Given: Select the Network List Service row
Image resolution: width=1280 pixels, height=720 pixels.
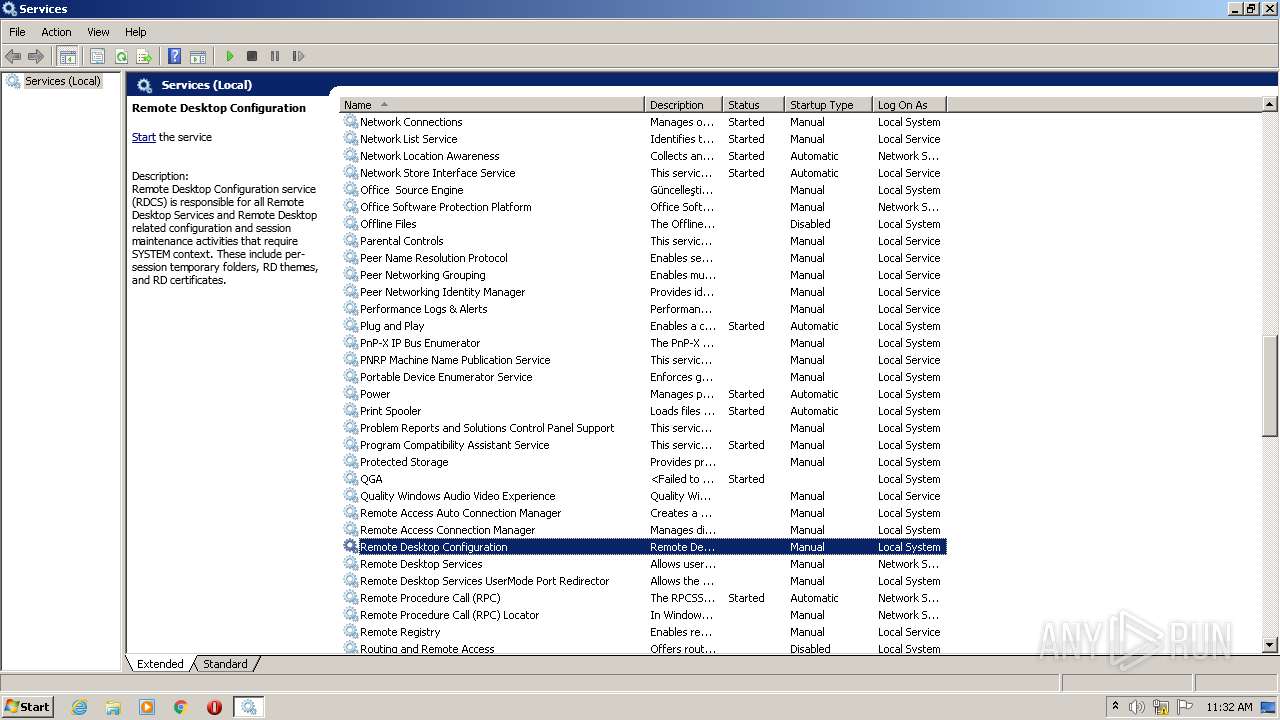Looking at the screenshot, I should 643,139.
